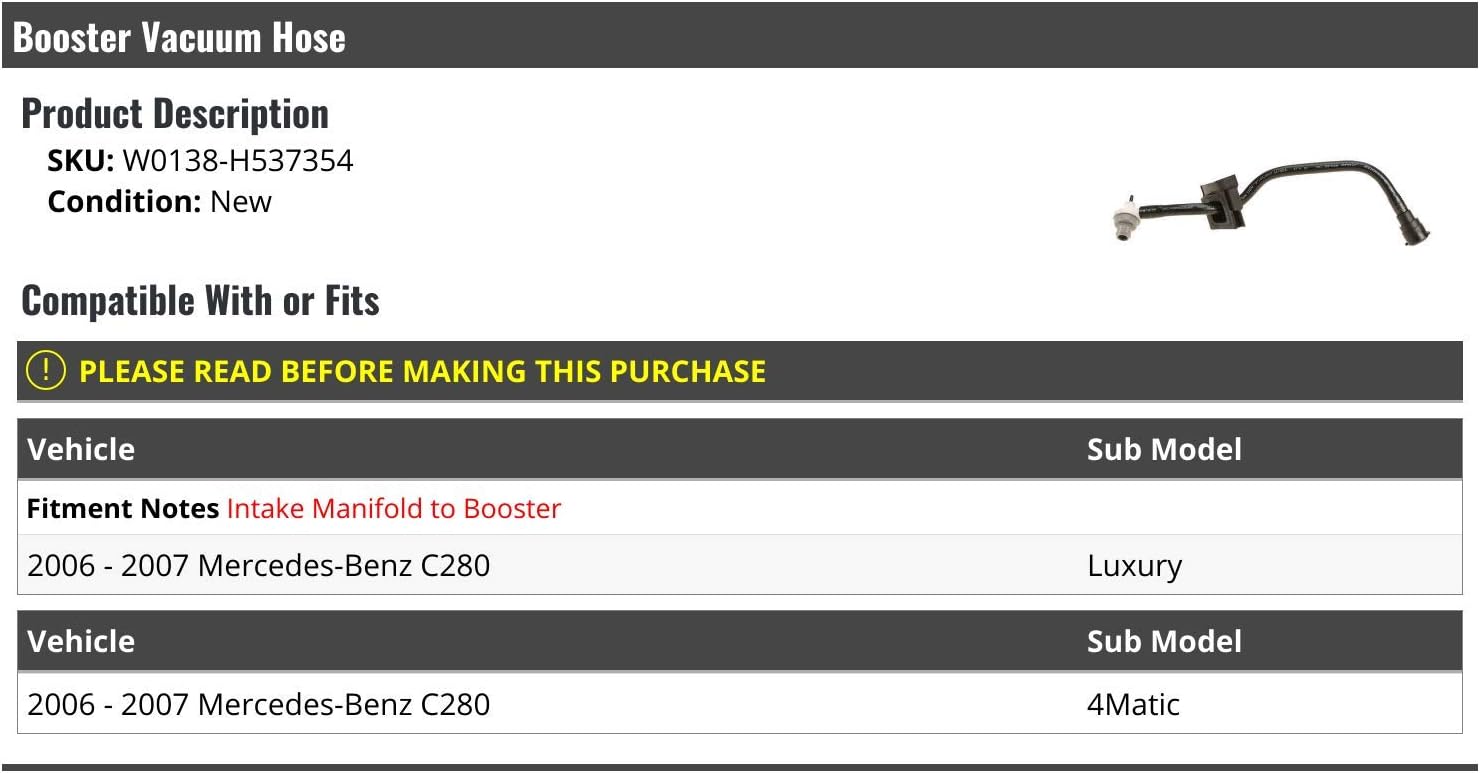
Task: Click the Booster Vacuum Hose title bar
Action: (x=180, y=38)
